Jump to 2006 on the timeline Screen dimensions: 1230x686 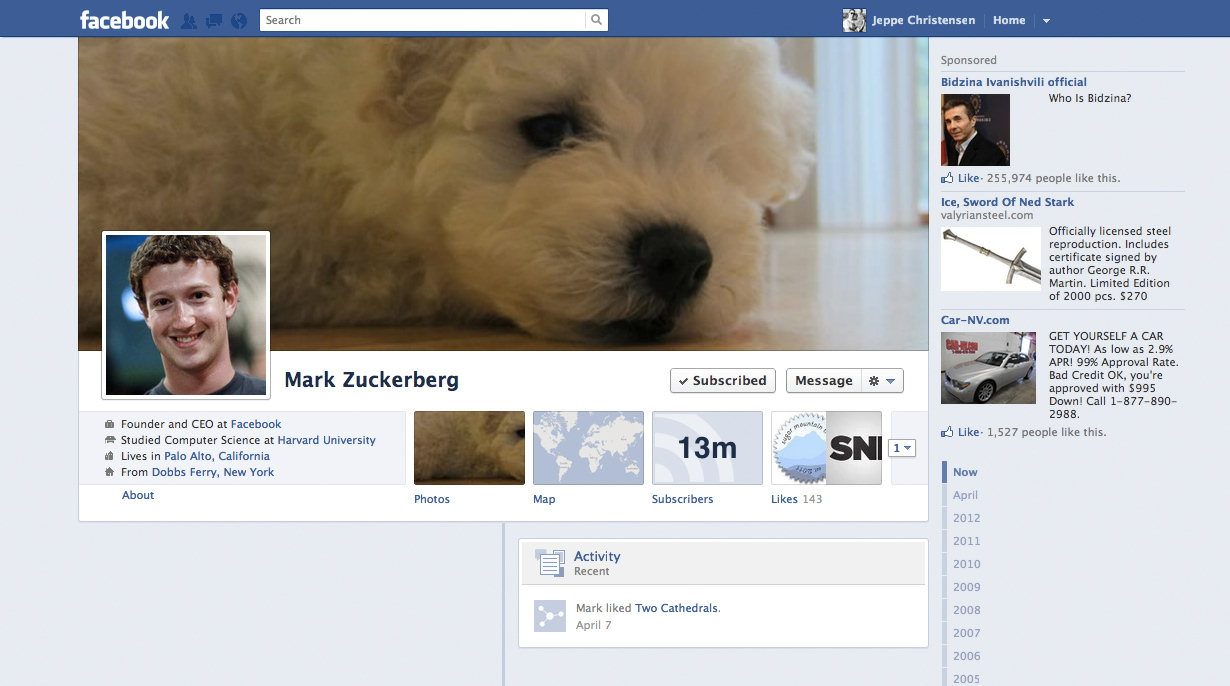coord(966,656)
